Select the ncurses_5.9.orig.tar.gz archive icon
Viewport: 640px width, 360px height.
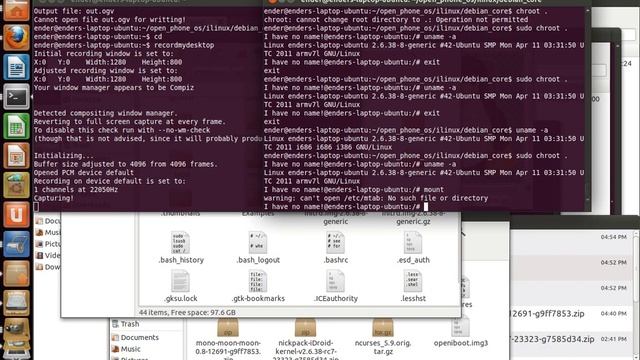point(382,328)
